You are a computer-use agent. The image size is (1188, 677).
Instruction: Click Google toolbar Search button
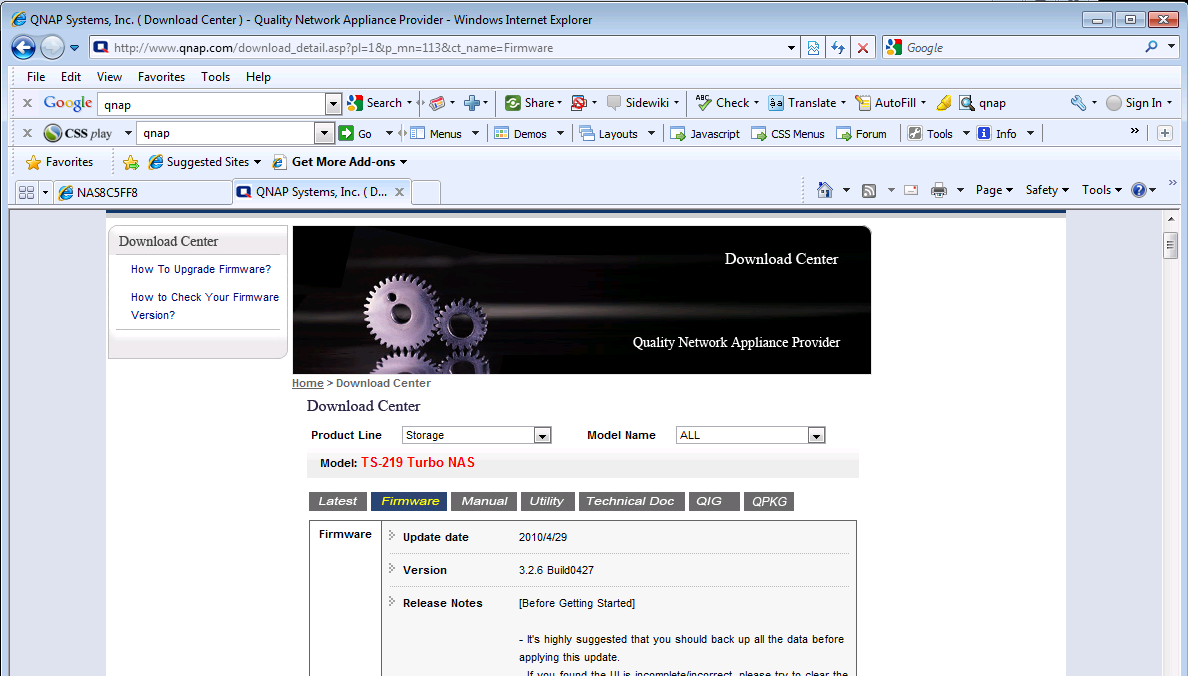(x=376, y=103)
